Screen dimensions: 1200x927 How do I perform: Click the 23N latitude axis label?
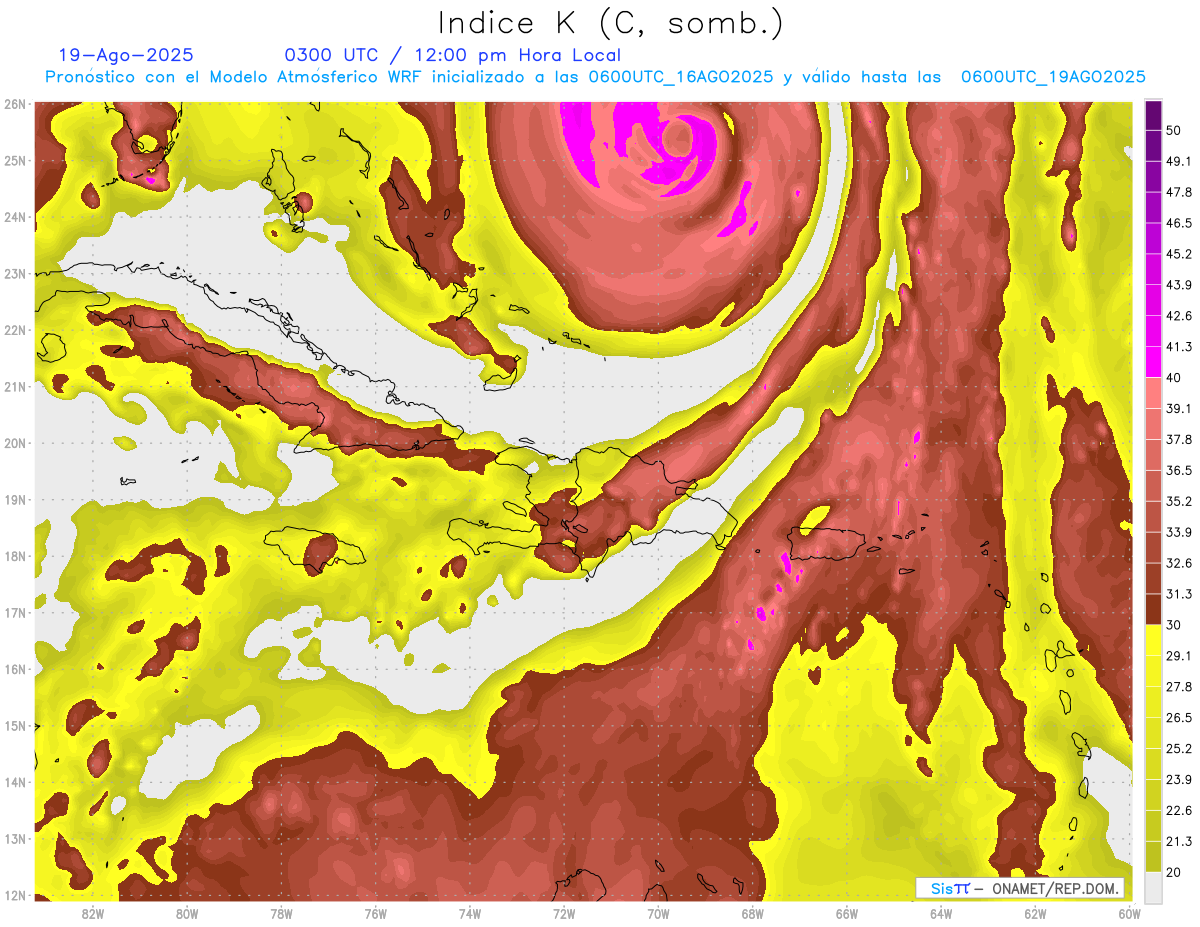pyautogui.click(x=15, y=273)
